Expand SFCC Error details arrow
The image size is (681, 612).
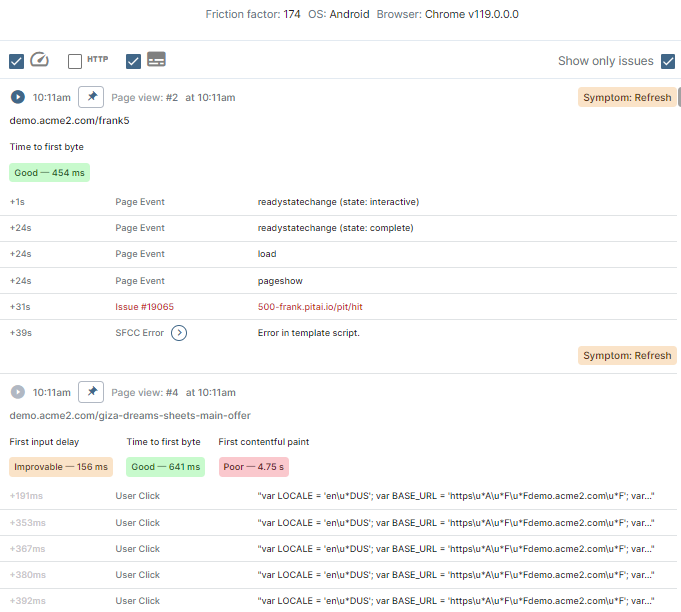tap(179, 333)
